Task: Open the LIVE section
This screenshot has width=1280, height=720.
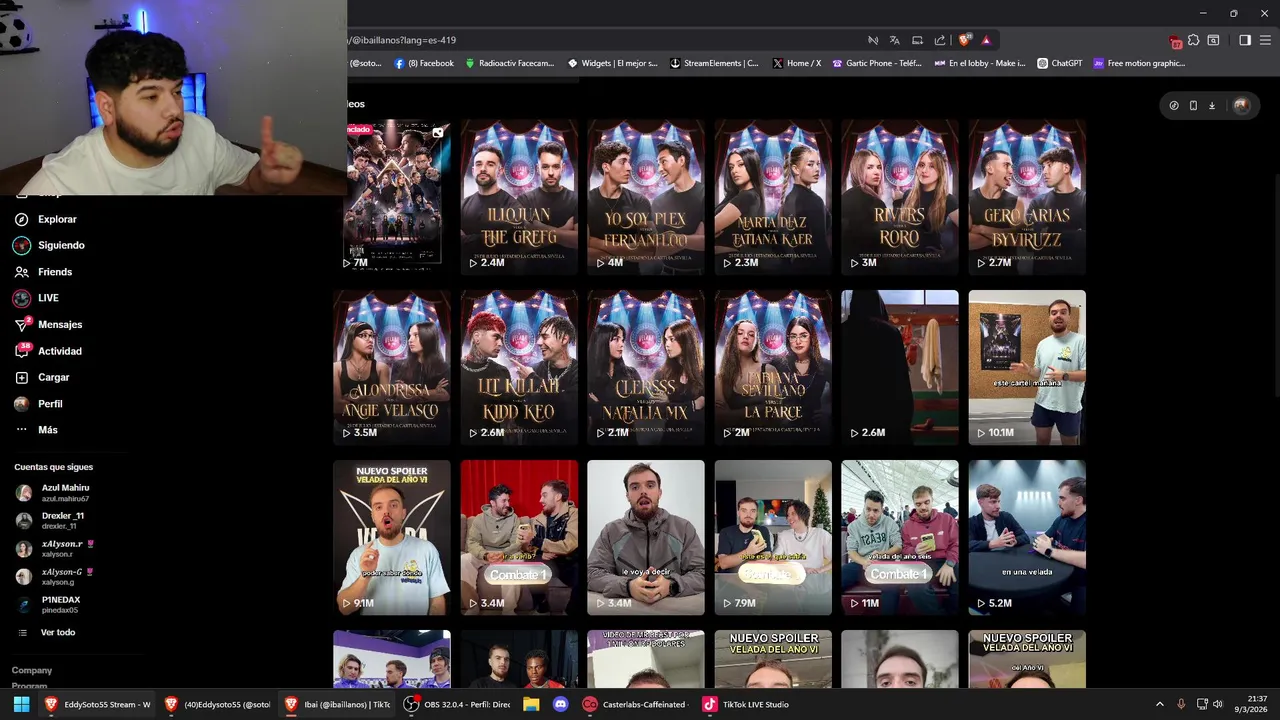Action: coord(36,298)
